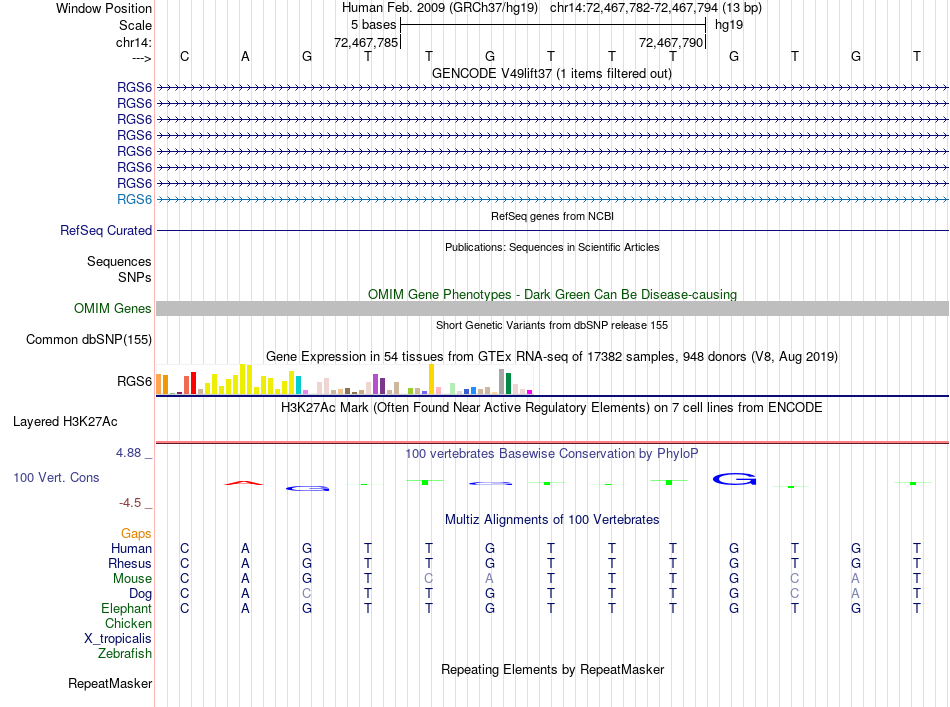Click the red A conservation logo letter
This screenshot has width=950, height=707.
244,483
